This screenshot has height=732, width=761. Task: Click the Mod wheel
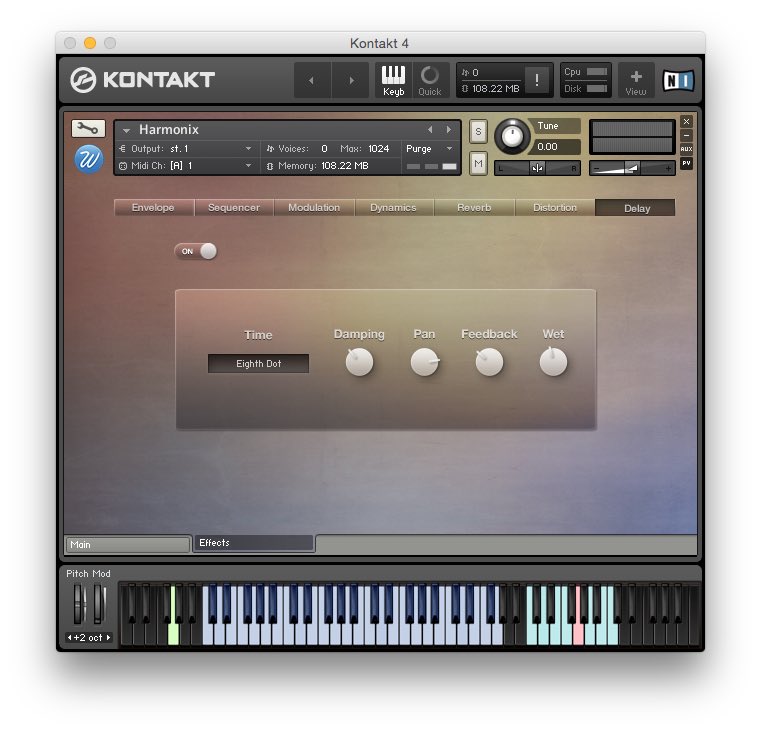point(99,604)
